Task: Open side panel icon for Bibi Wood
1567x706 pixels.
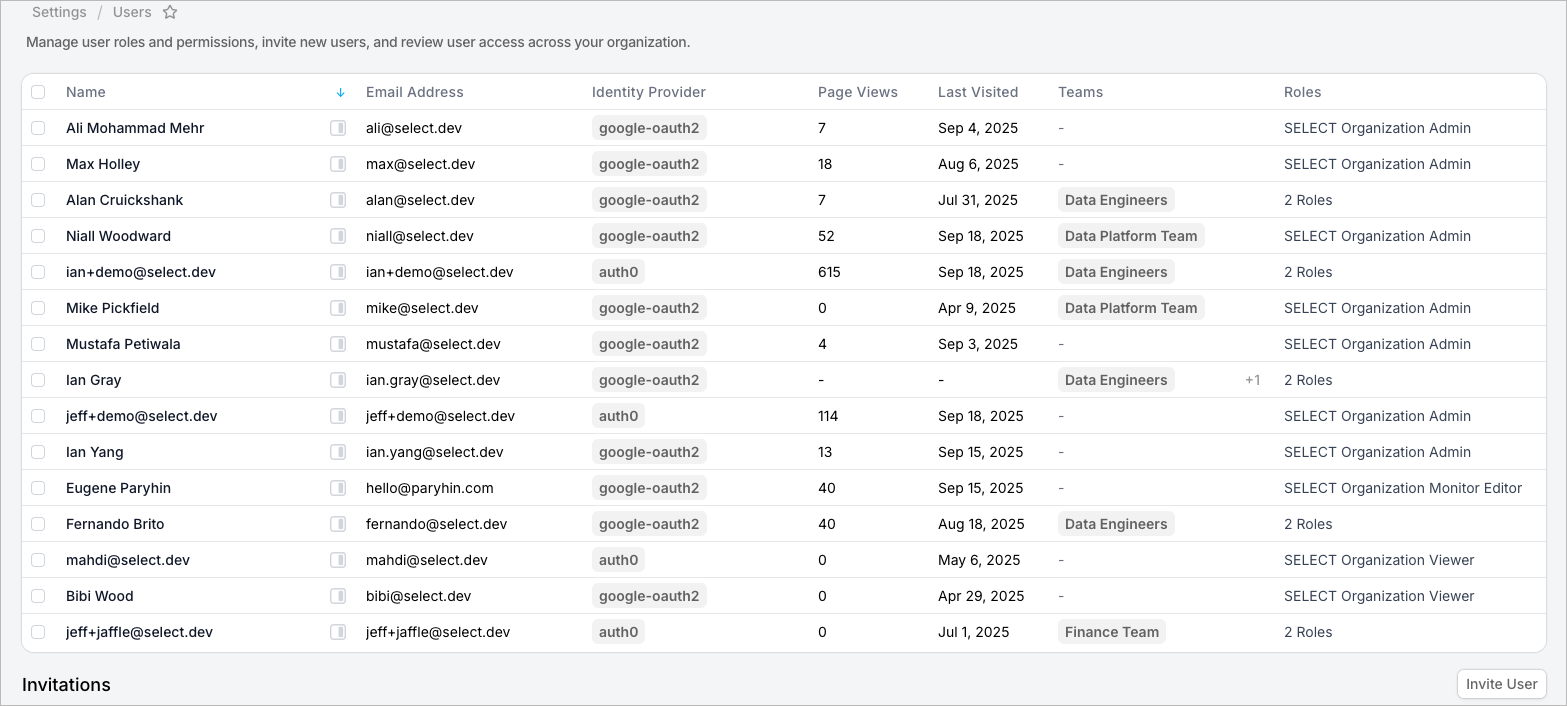Action: pyautogui.click(x=338, y=596)
